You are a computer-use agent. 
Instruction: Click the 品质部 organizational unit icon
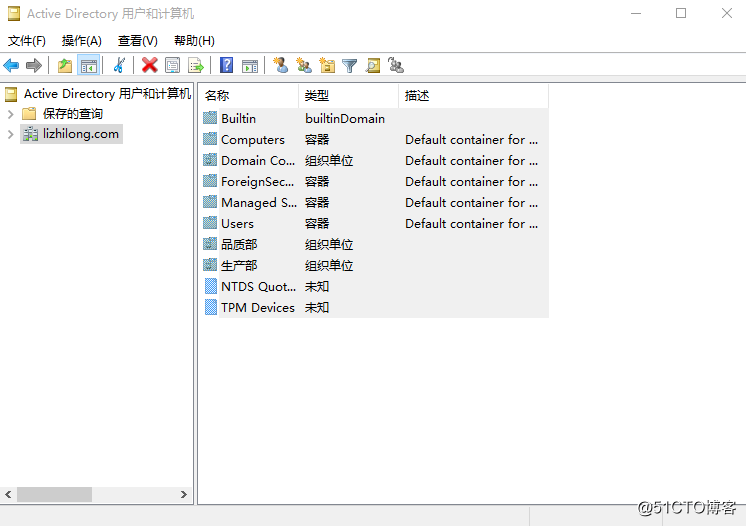coord(210,244)
